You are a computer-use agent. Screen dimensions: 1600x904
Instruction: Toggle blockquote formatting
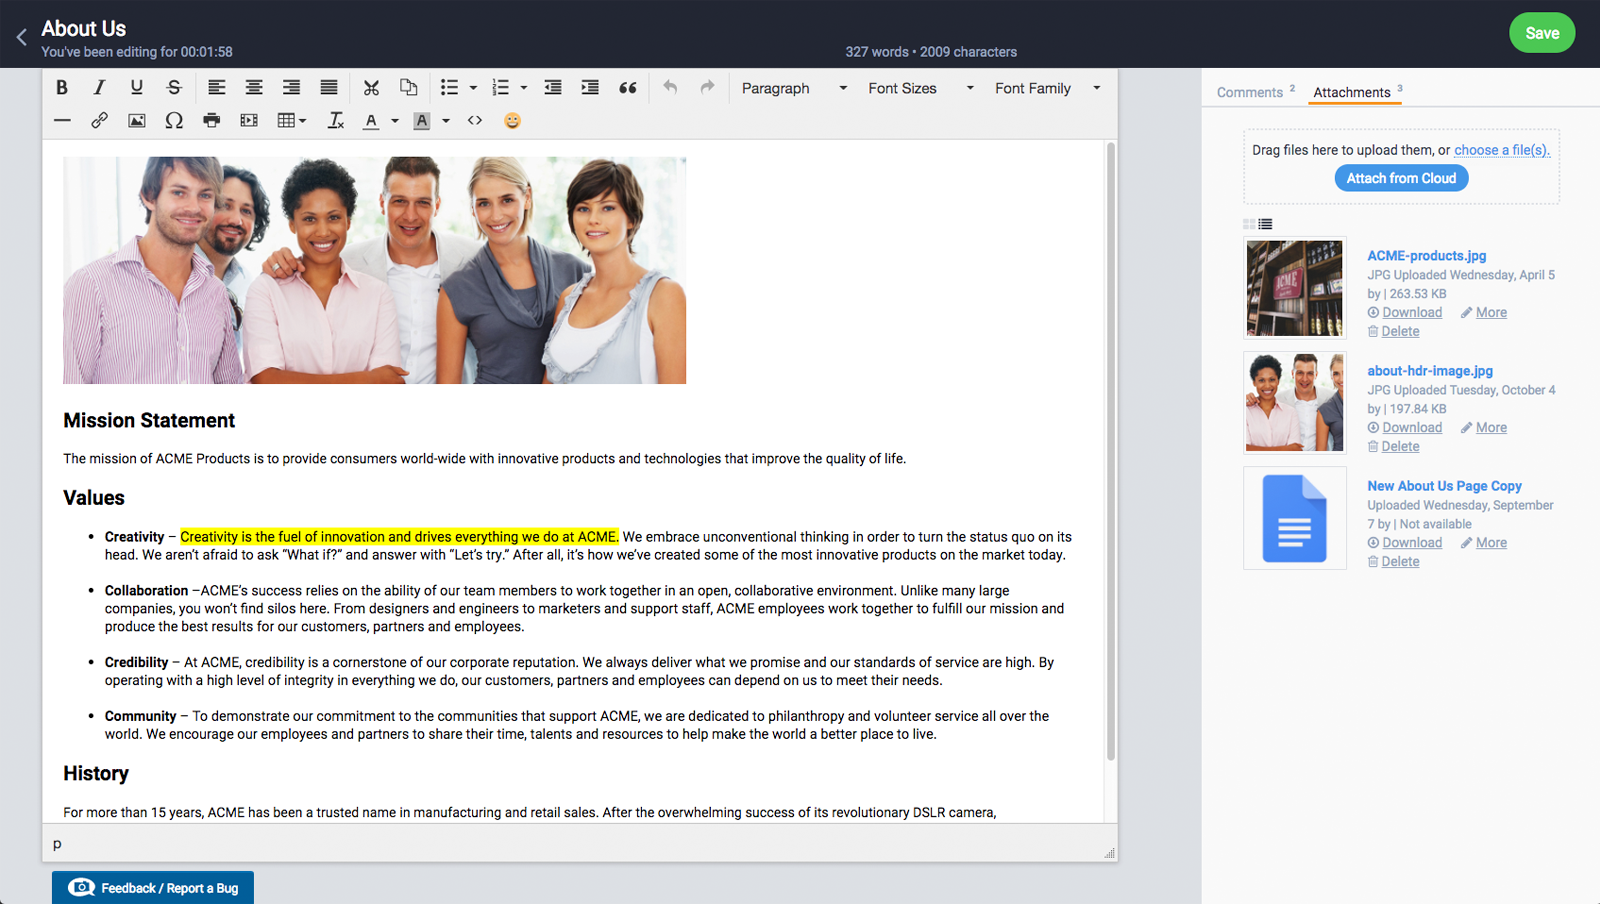point(628,88)
